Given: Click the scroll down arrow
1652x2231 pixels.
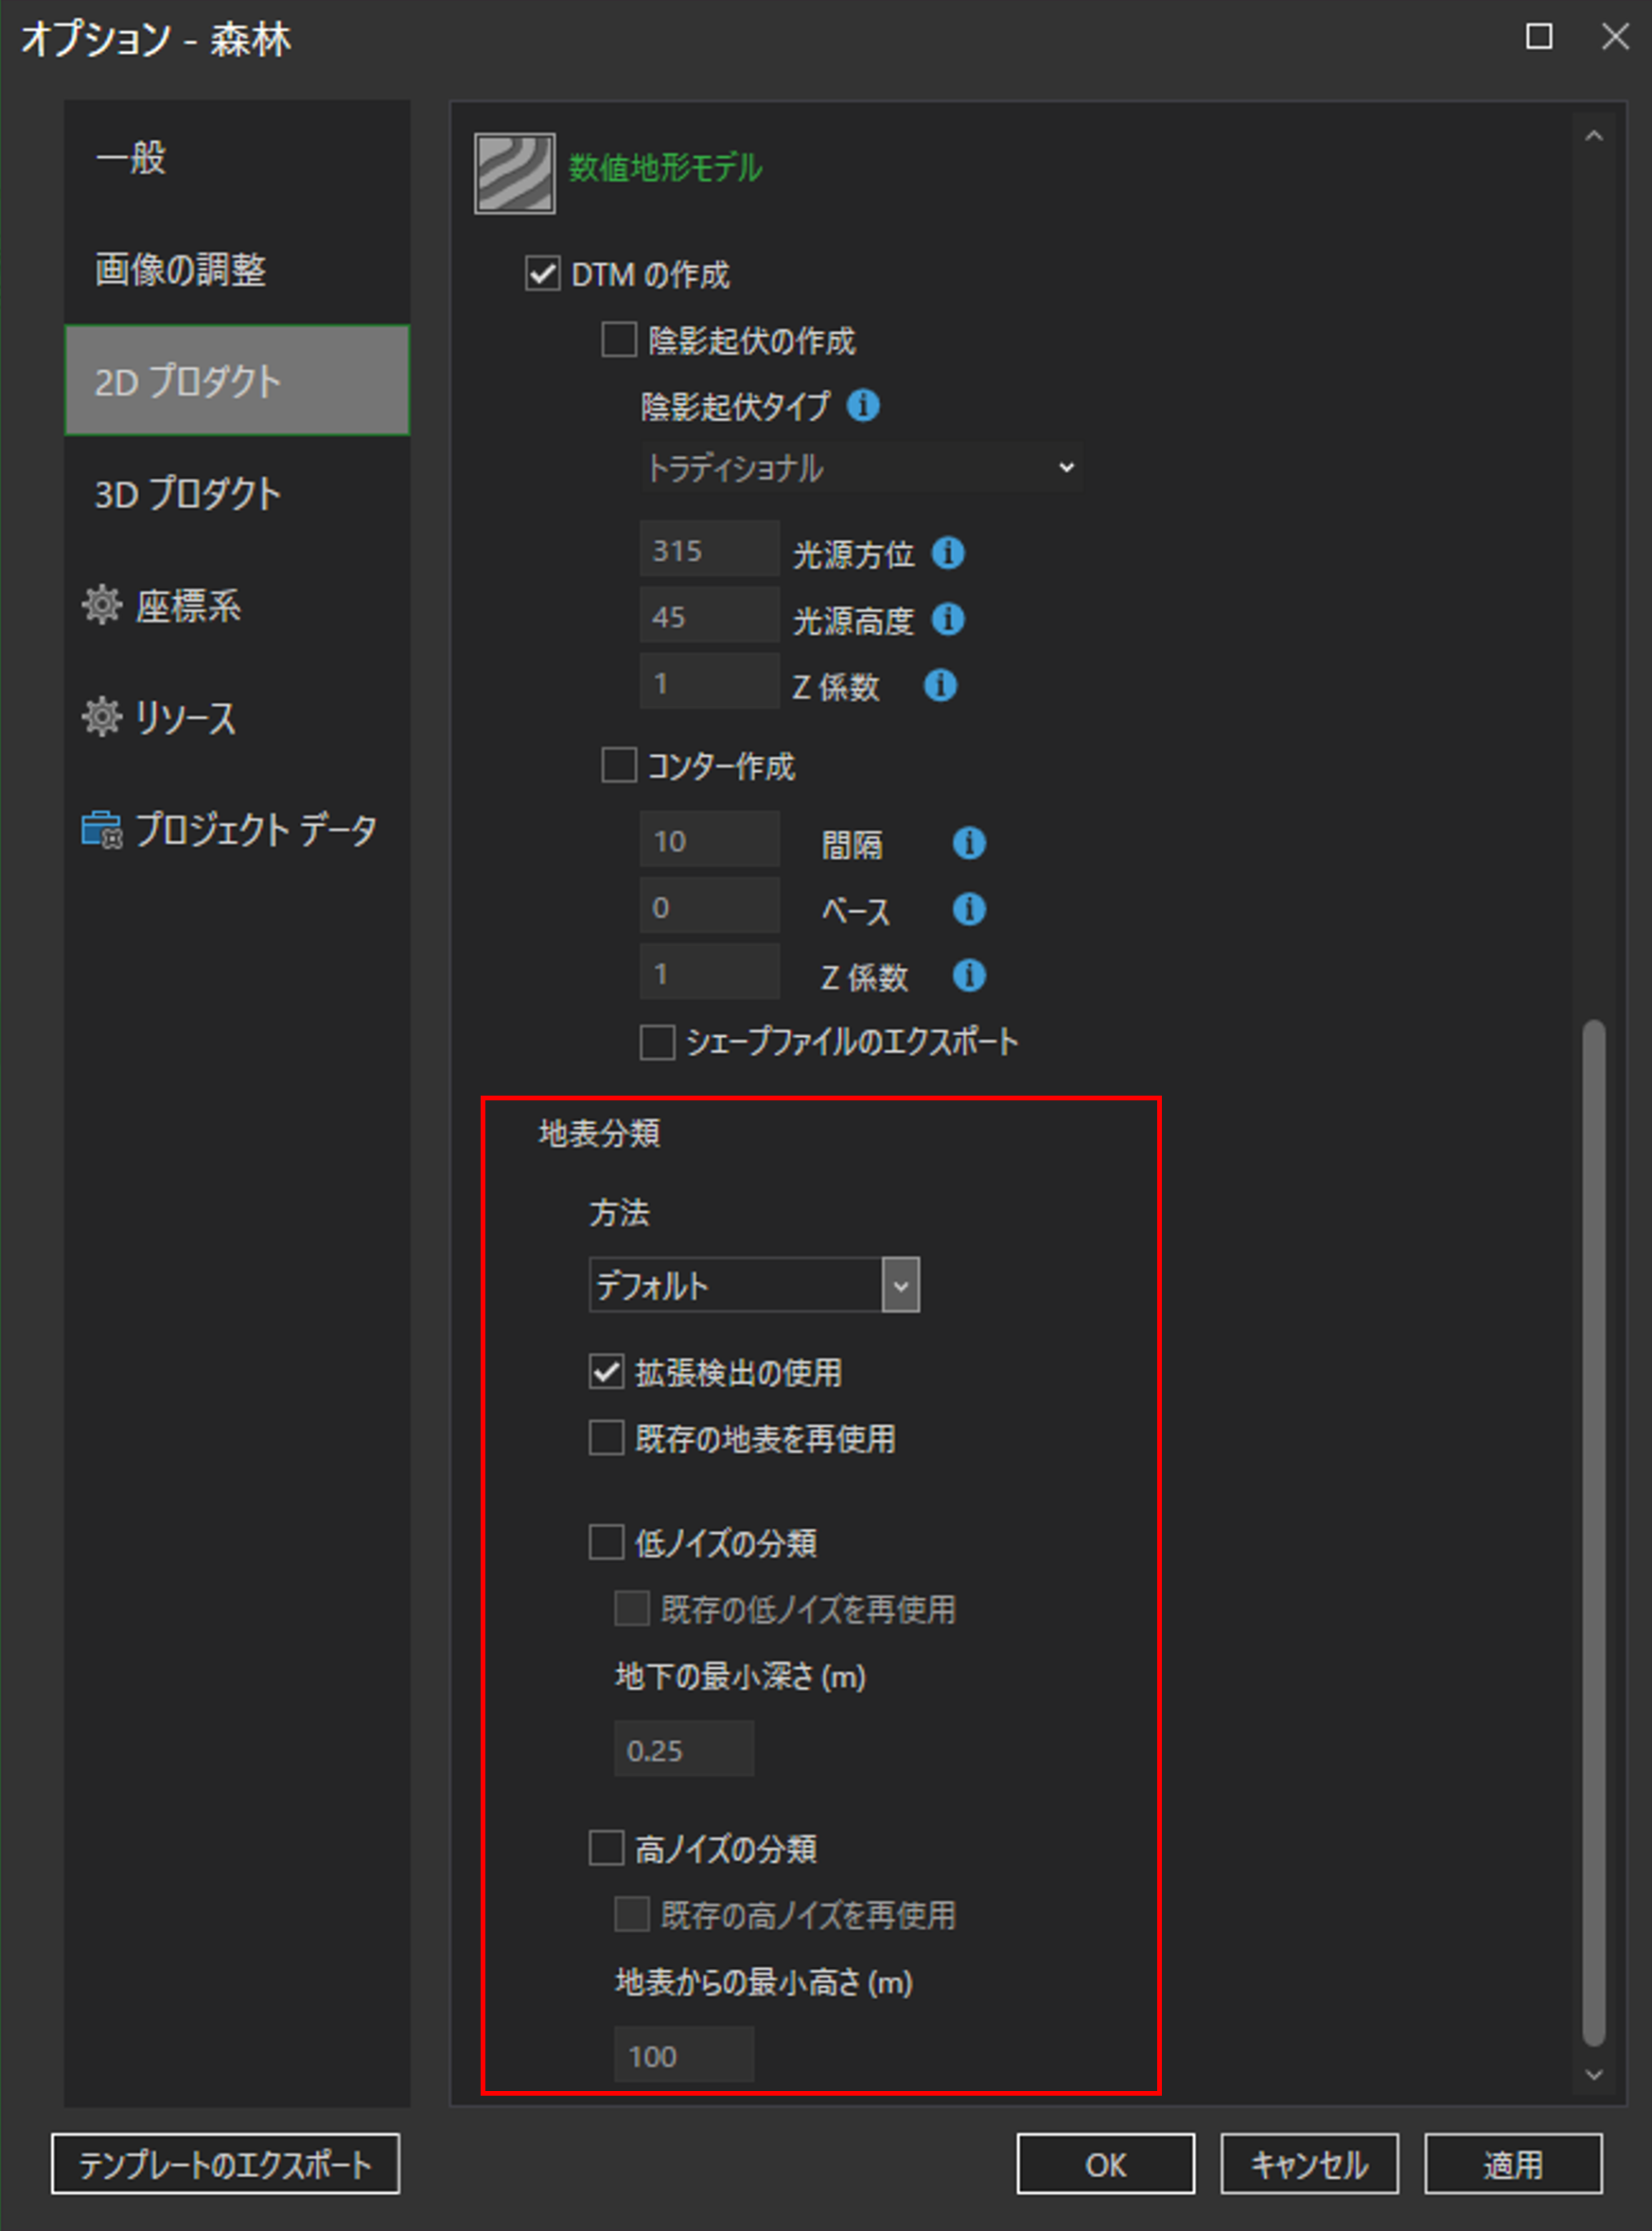Looking at the screenshot, I should point(1594,2074).
